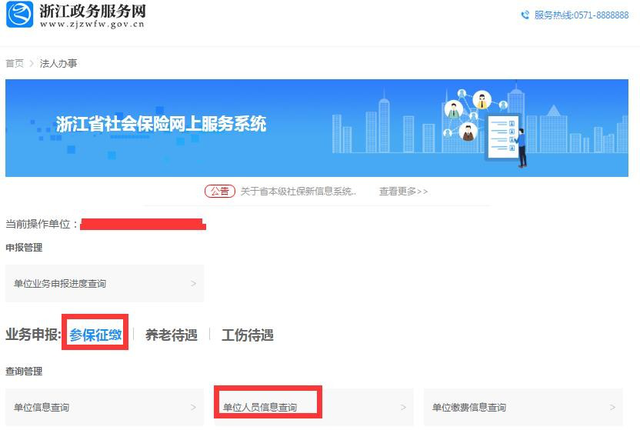This screenshot has width=640, height=430.
Task: Open the 法人办事 breadcrumb
Action: pyautogui.click(x=58, y=63)
